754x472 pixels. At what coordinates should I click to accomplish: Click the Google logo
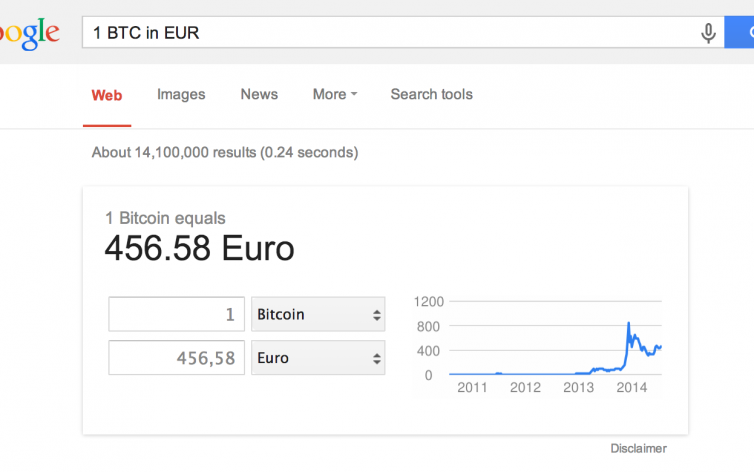30,34
